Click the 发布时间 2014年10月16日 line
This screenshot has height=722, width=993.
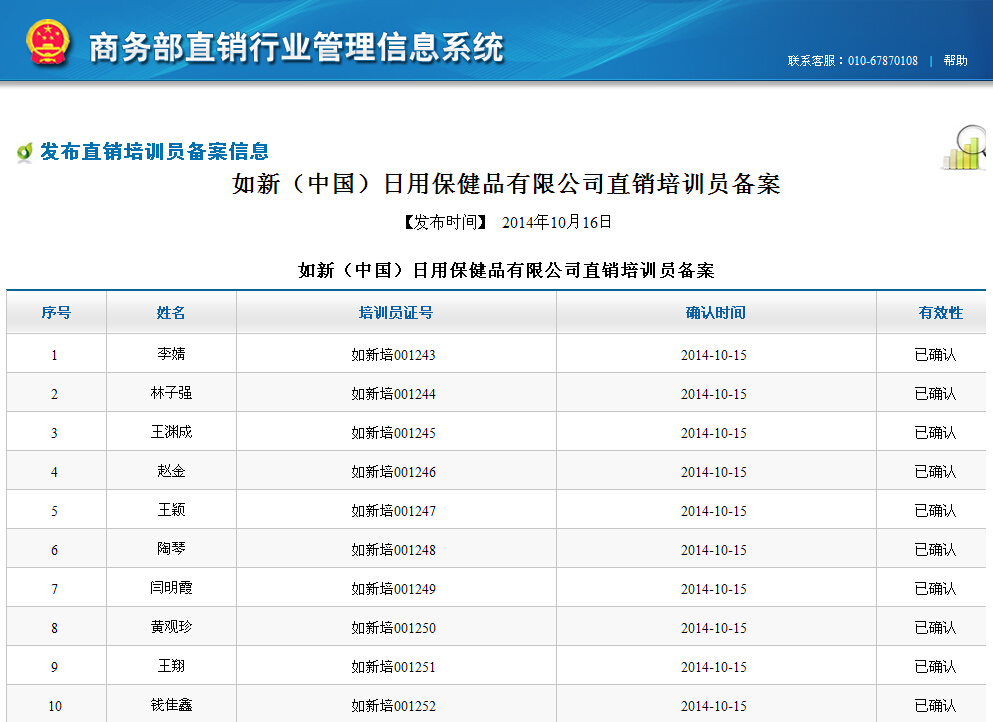coord(508,222)
